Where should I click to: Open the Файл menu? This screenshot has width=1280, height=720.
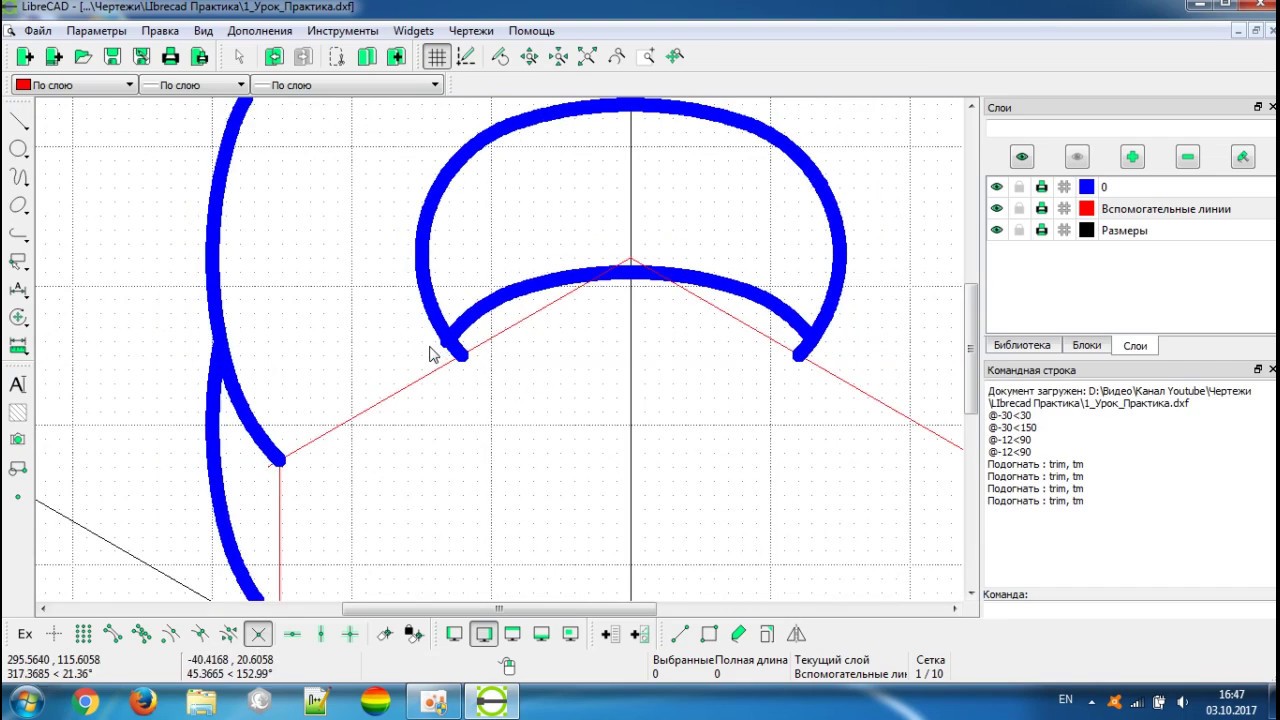pyautogui.click(x=38, y=31)
